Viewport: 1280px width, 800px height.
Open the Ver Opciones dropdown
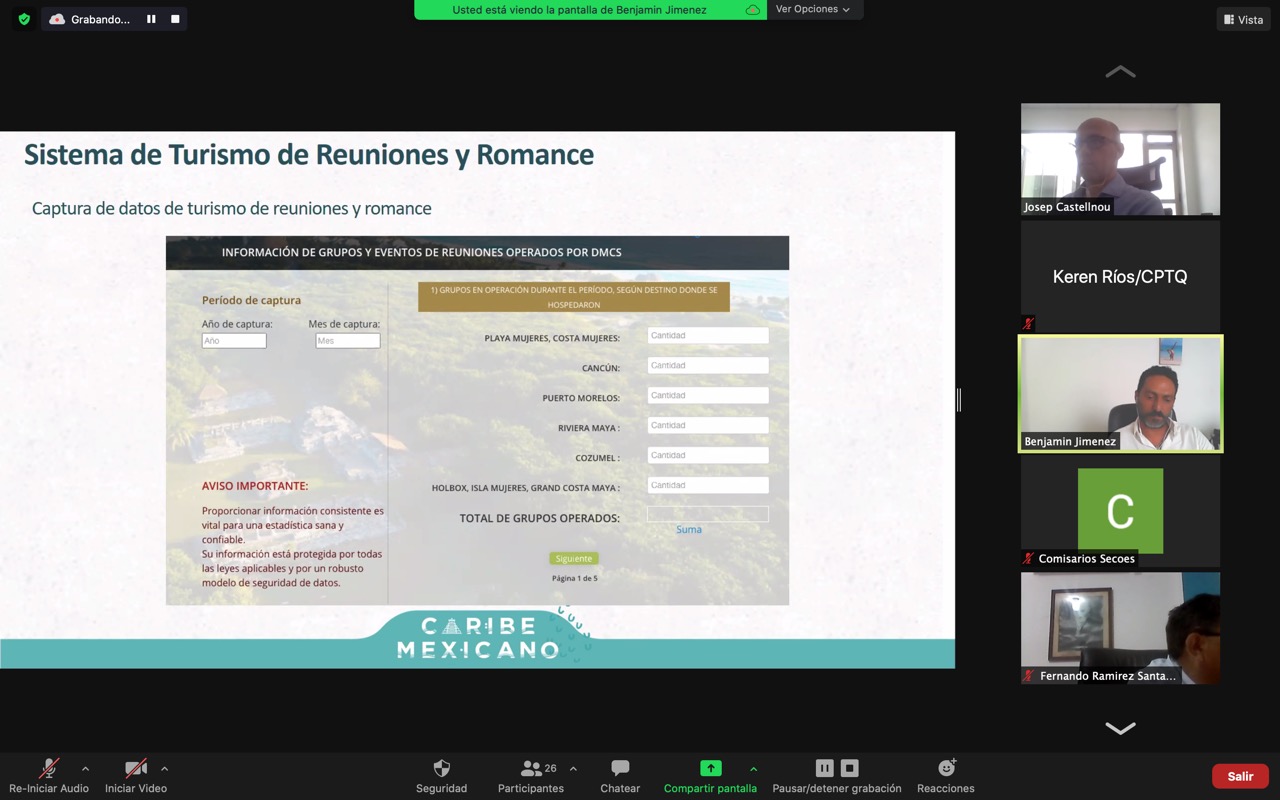(x=813, y=9)
